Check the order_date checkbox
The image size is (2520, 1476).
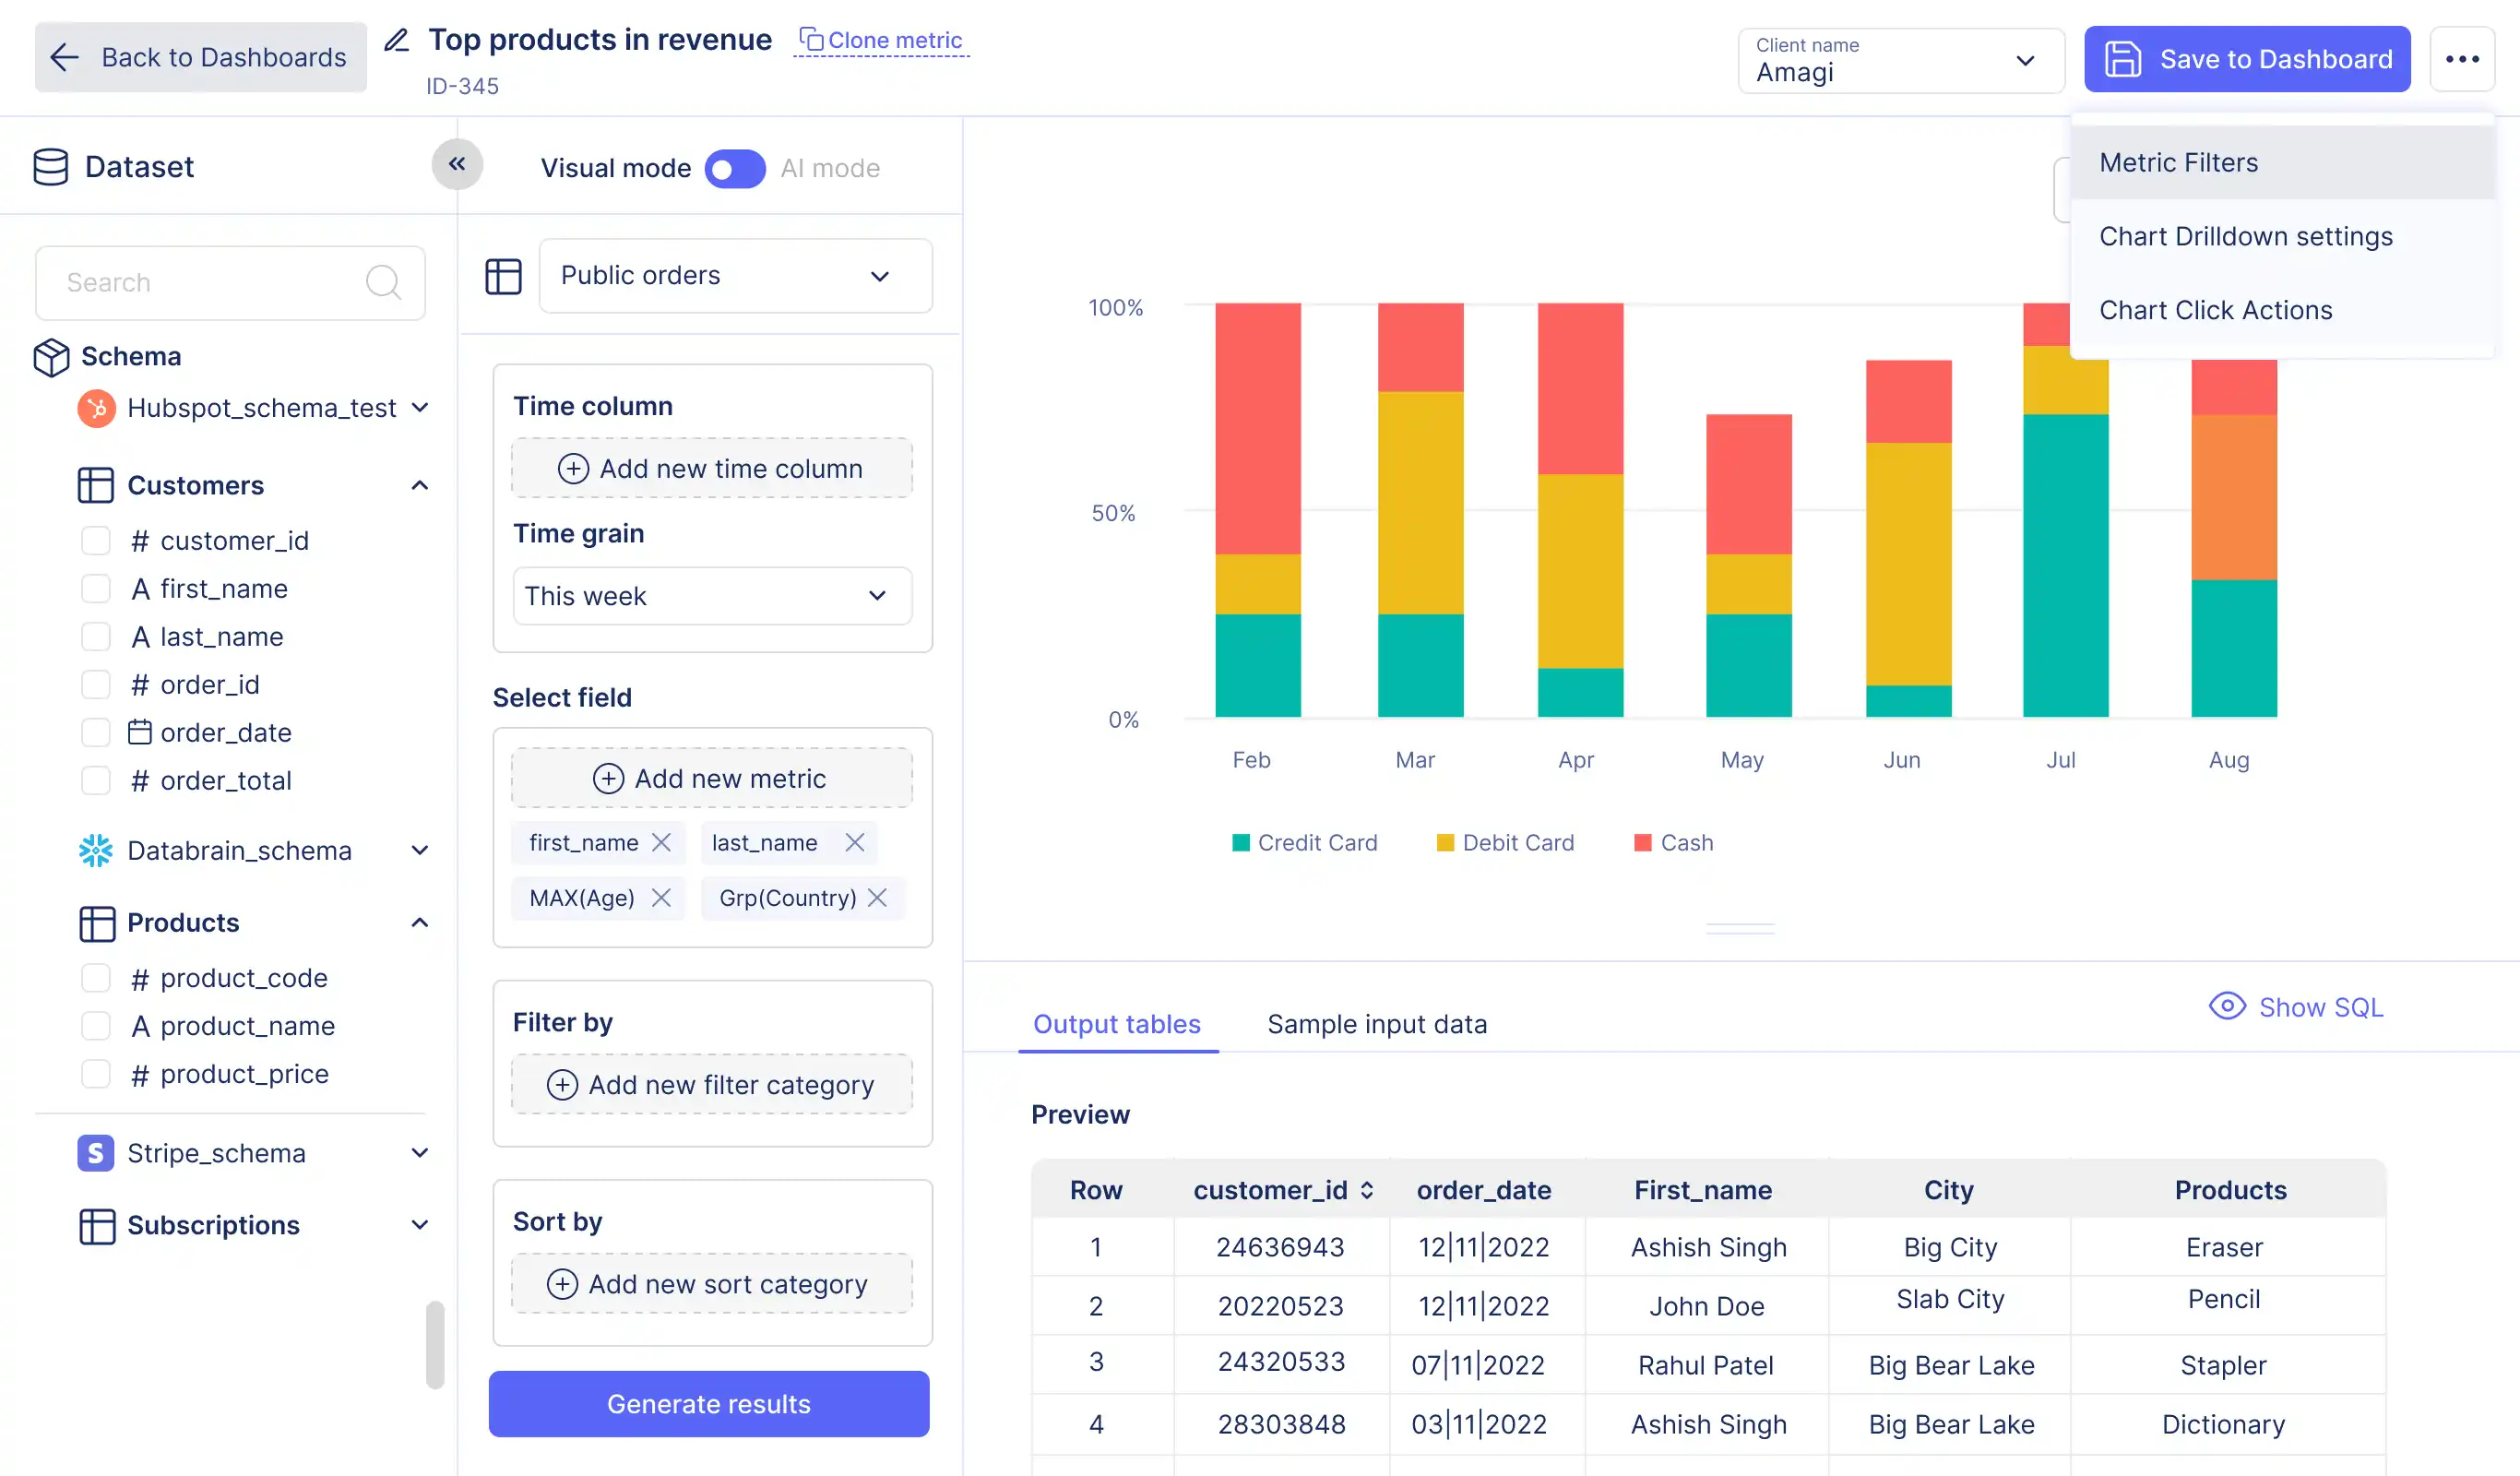click(x=96, y=733)
